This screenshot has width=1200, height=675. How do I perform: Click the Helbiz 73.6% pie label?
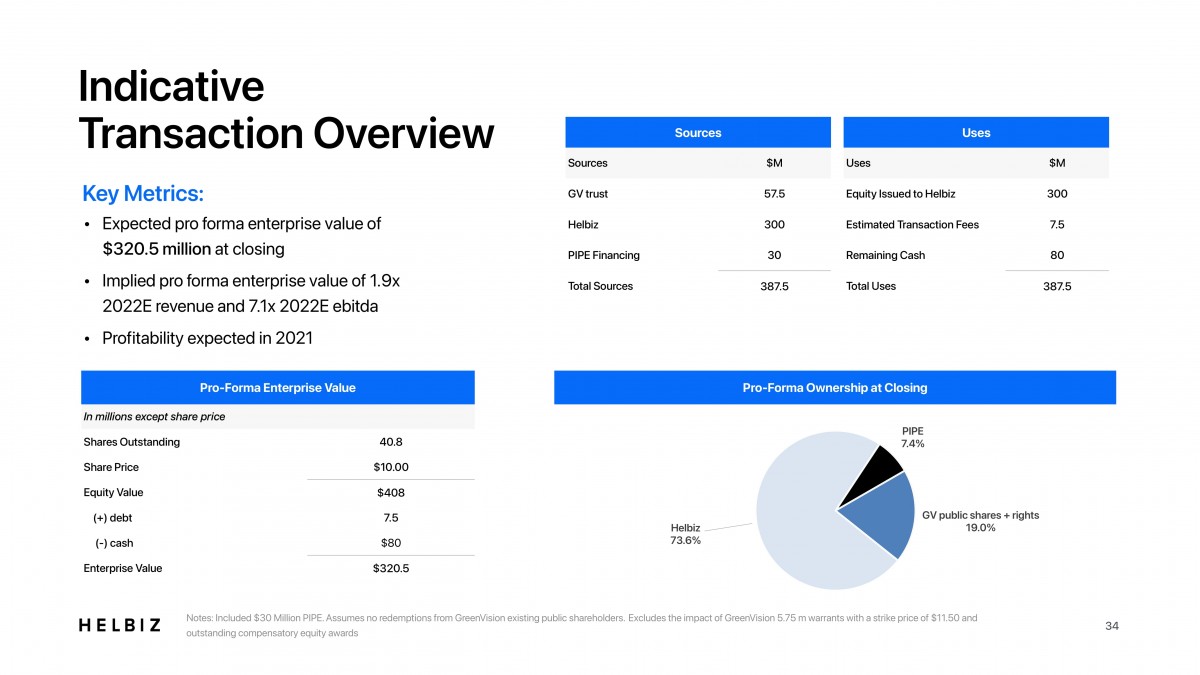tap(685, 534)
